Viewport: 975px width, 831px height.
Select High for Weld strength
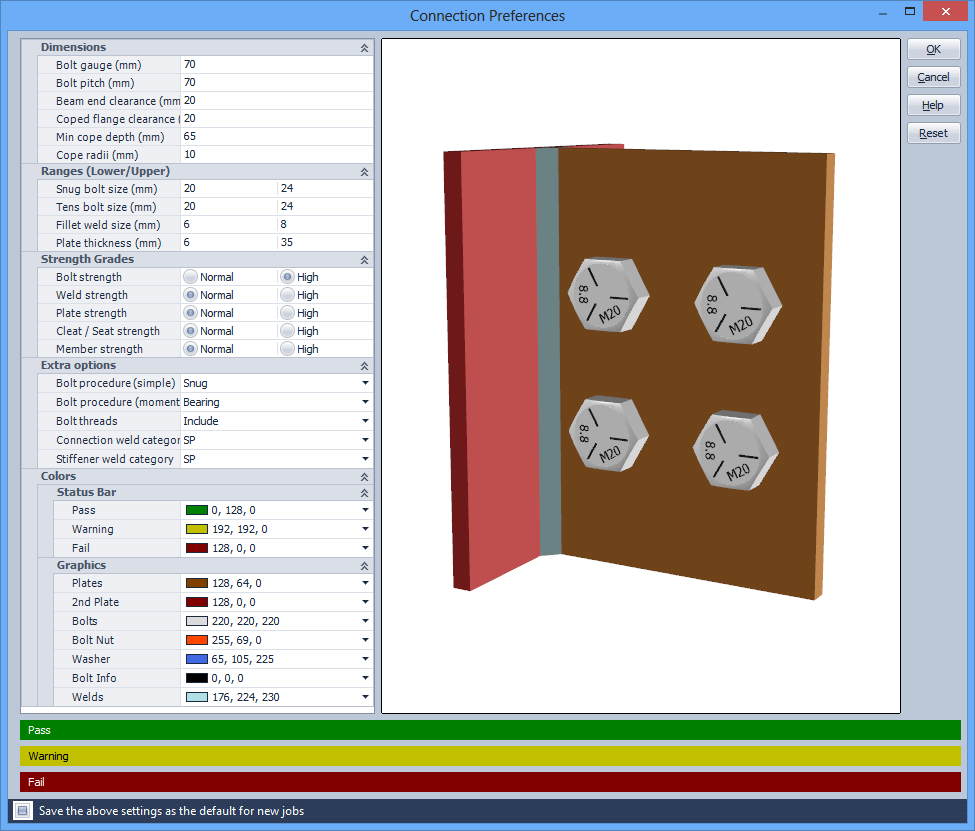click(x=287, y=295)
